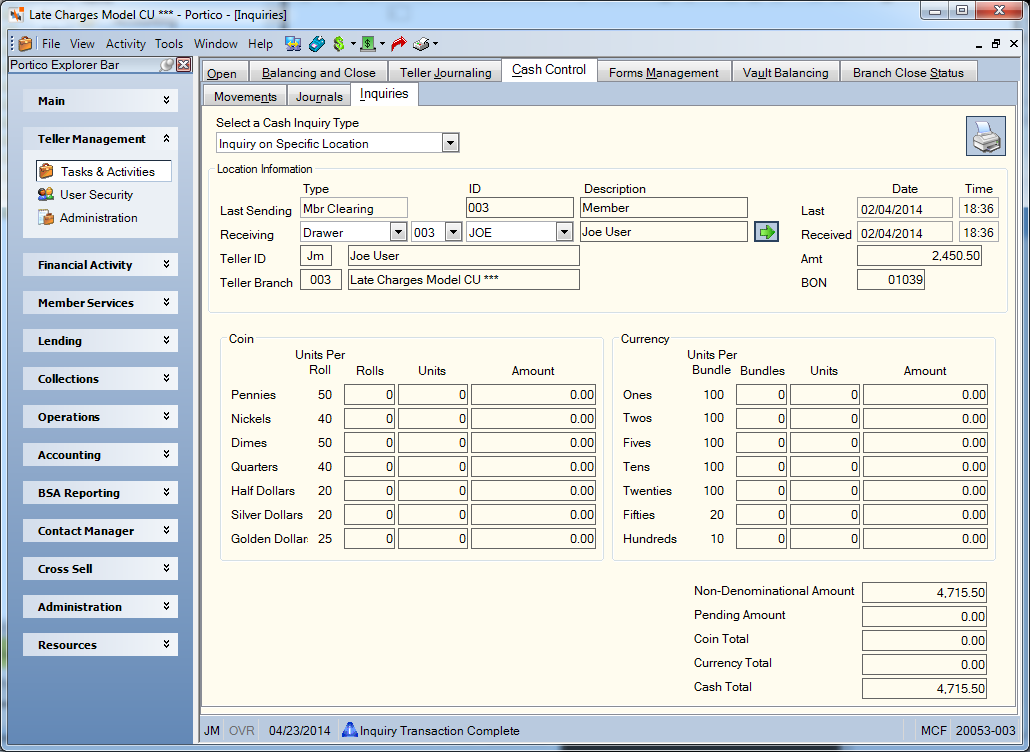Click the green arrow button beside Joe User
The height and width of the screenshot is (752, 1030).
tap(766, 231)
